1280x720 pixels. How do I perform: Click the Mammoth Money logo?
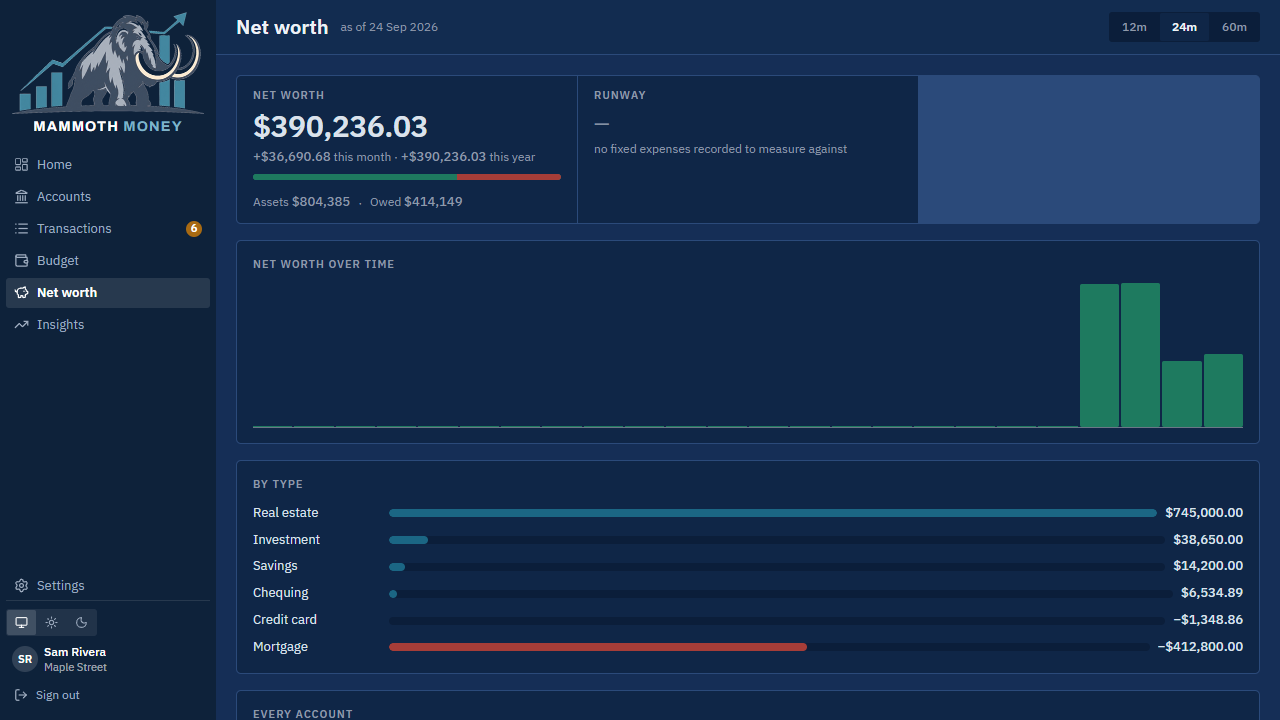(108, 73)
